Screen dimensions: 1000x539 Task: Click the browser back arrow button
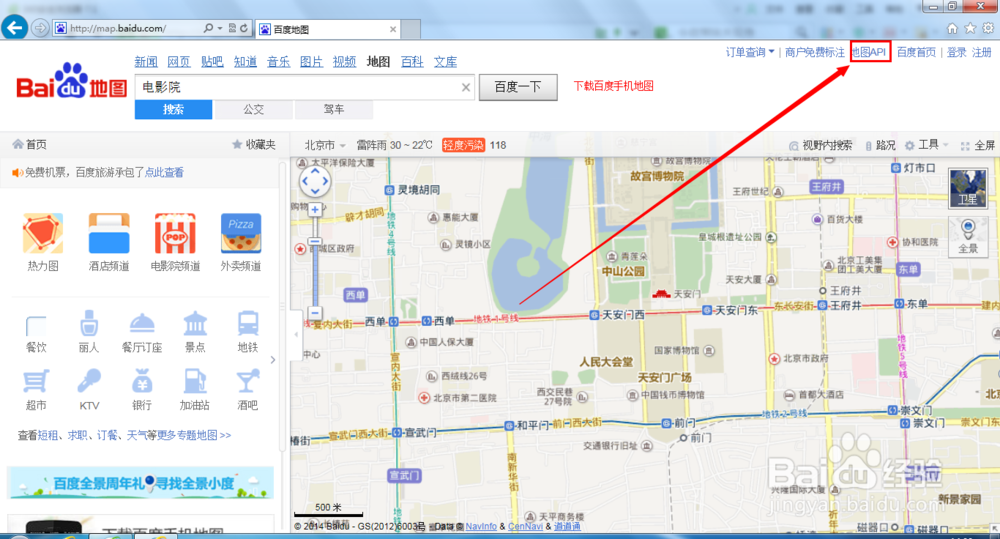tap(15, 27)
